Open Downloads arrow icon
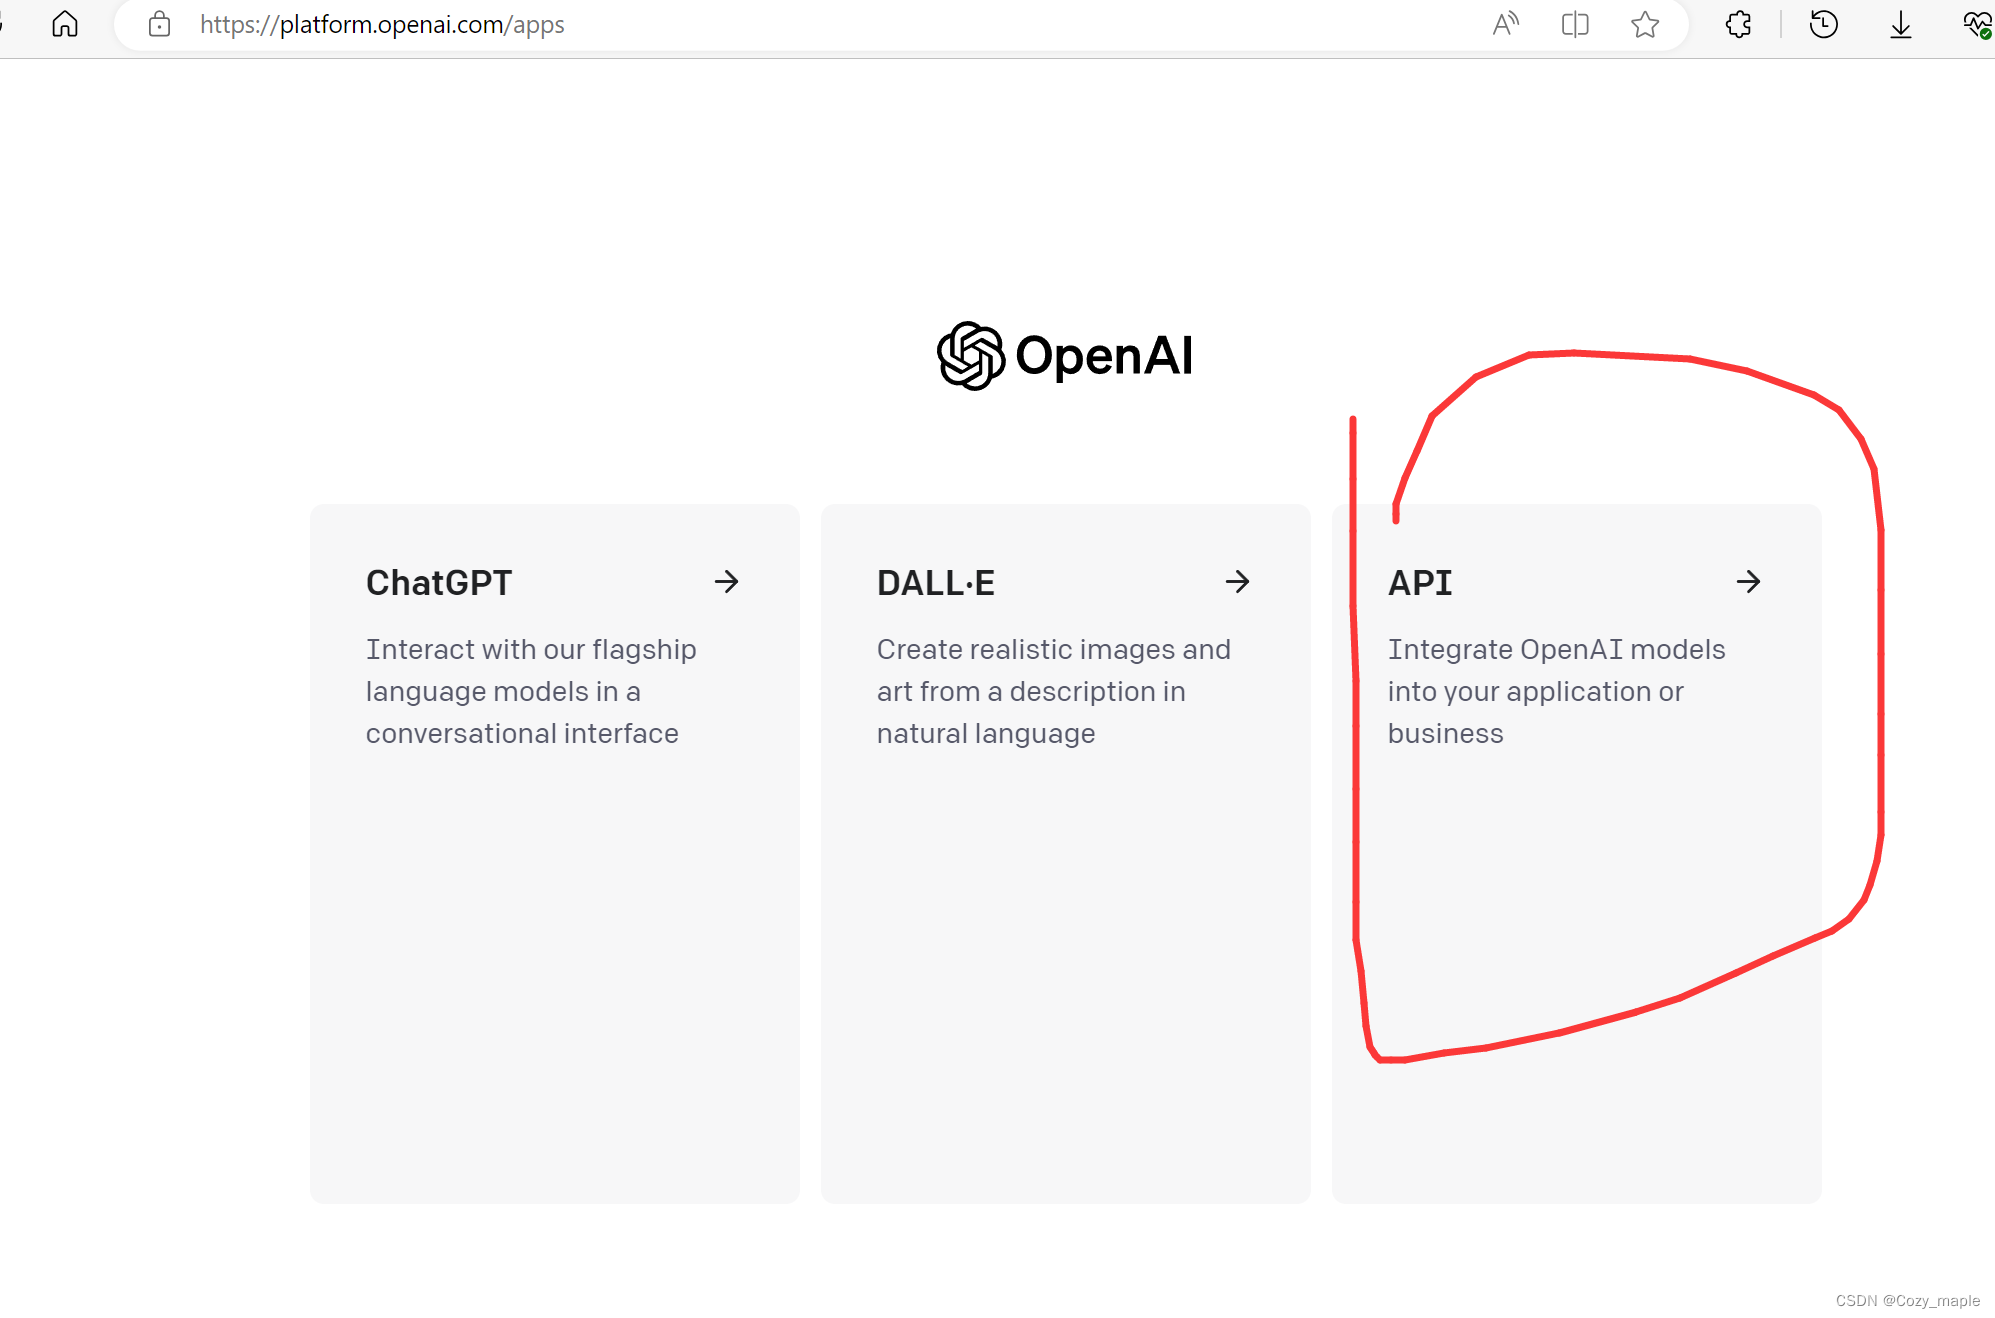 [1901, 24]
